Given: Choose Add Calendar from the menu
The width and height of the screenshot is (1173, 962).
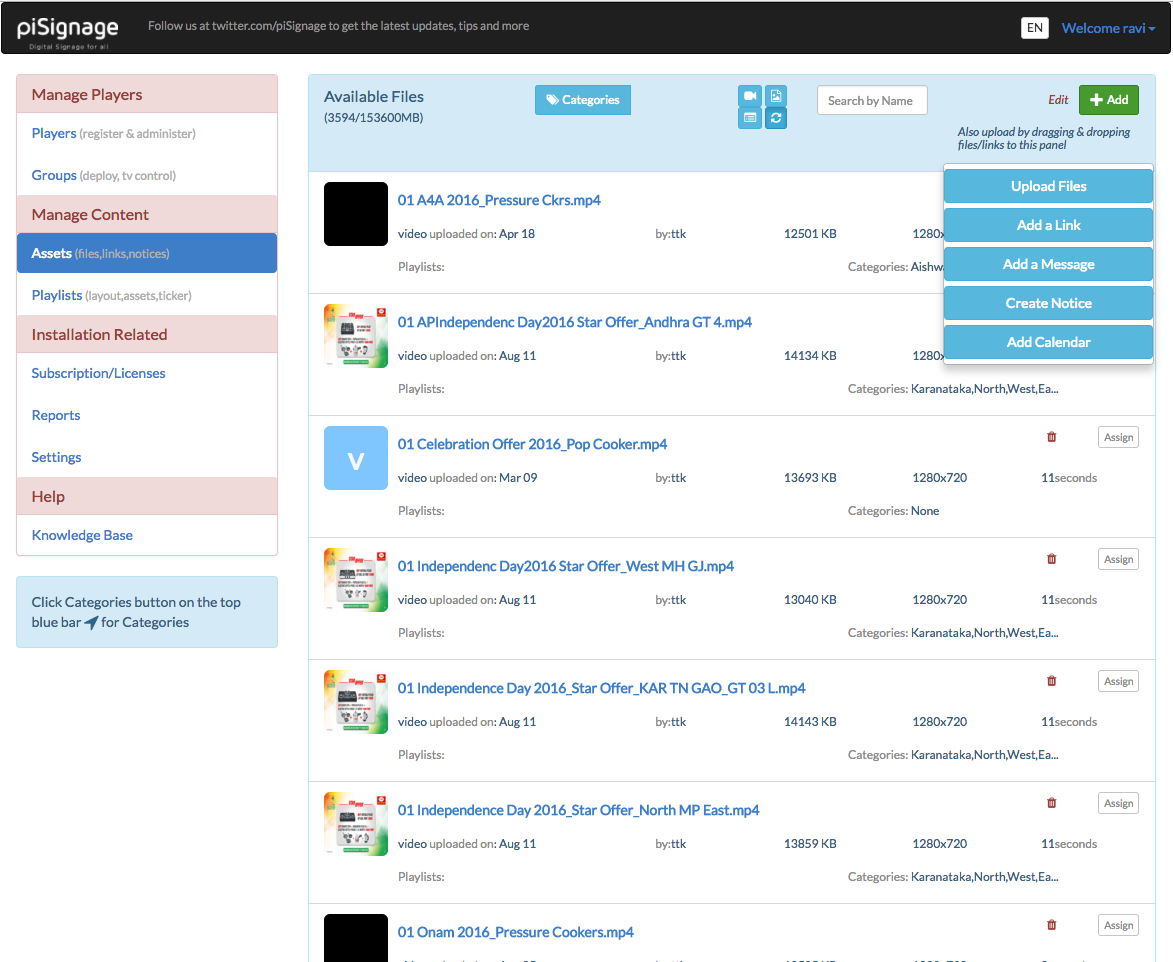Looking at the screenshot, I should pos(1048,342).
